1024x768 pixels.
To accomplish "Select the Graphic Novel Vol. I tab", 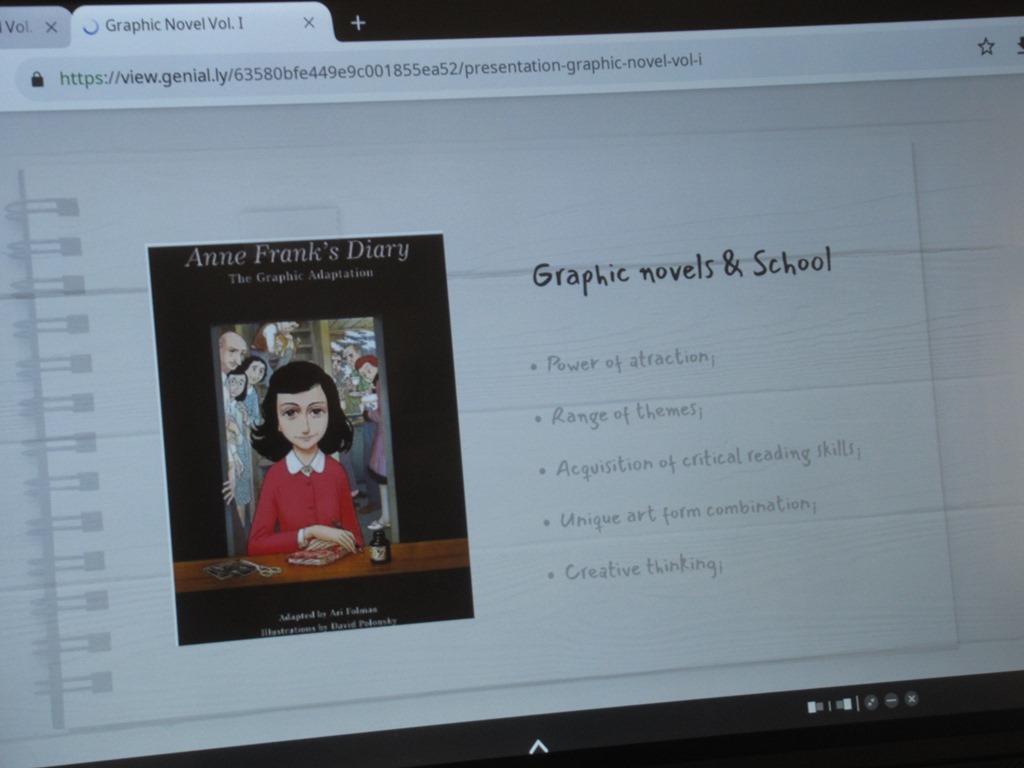I will [200, 25].
